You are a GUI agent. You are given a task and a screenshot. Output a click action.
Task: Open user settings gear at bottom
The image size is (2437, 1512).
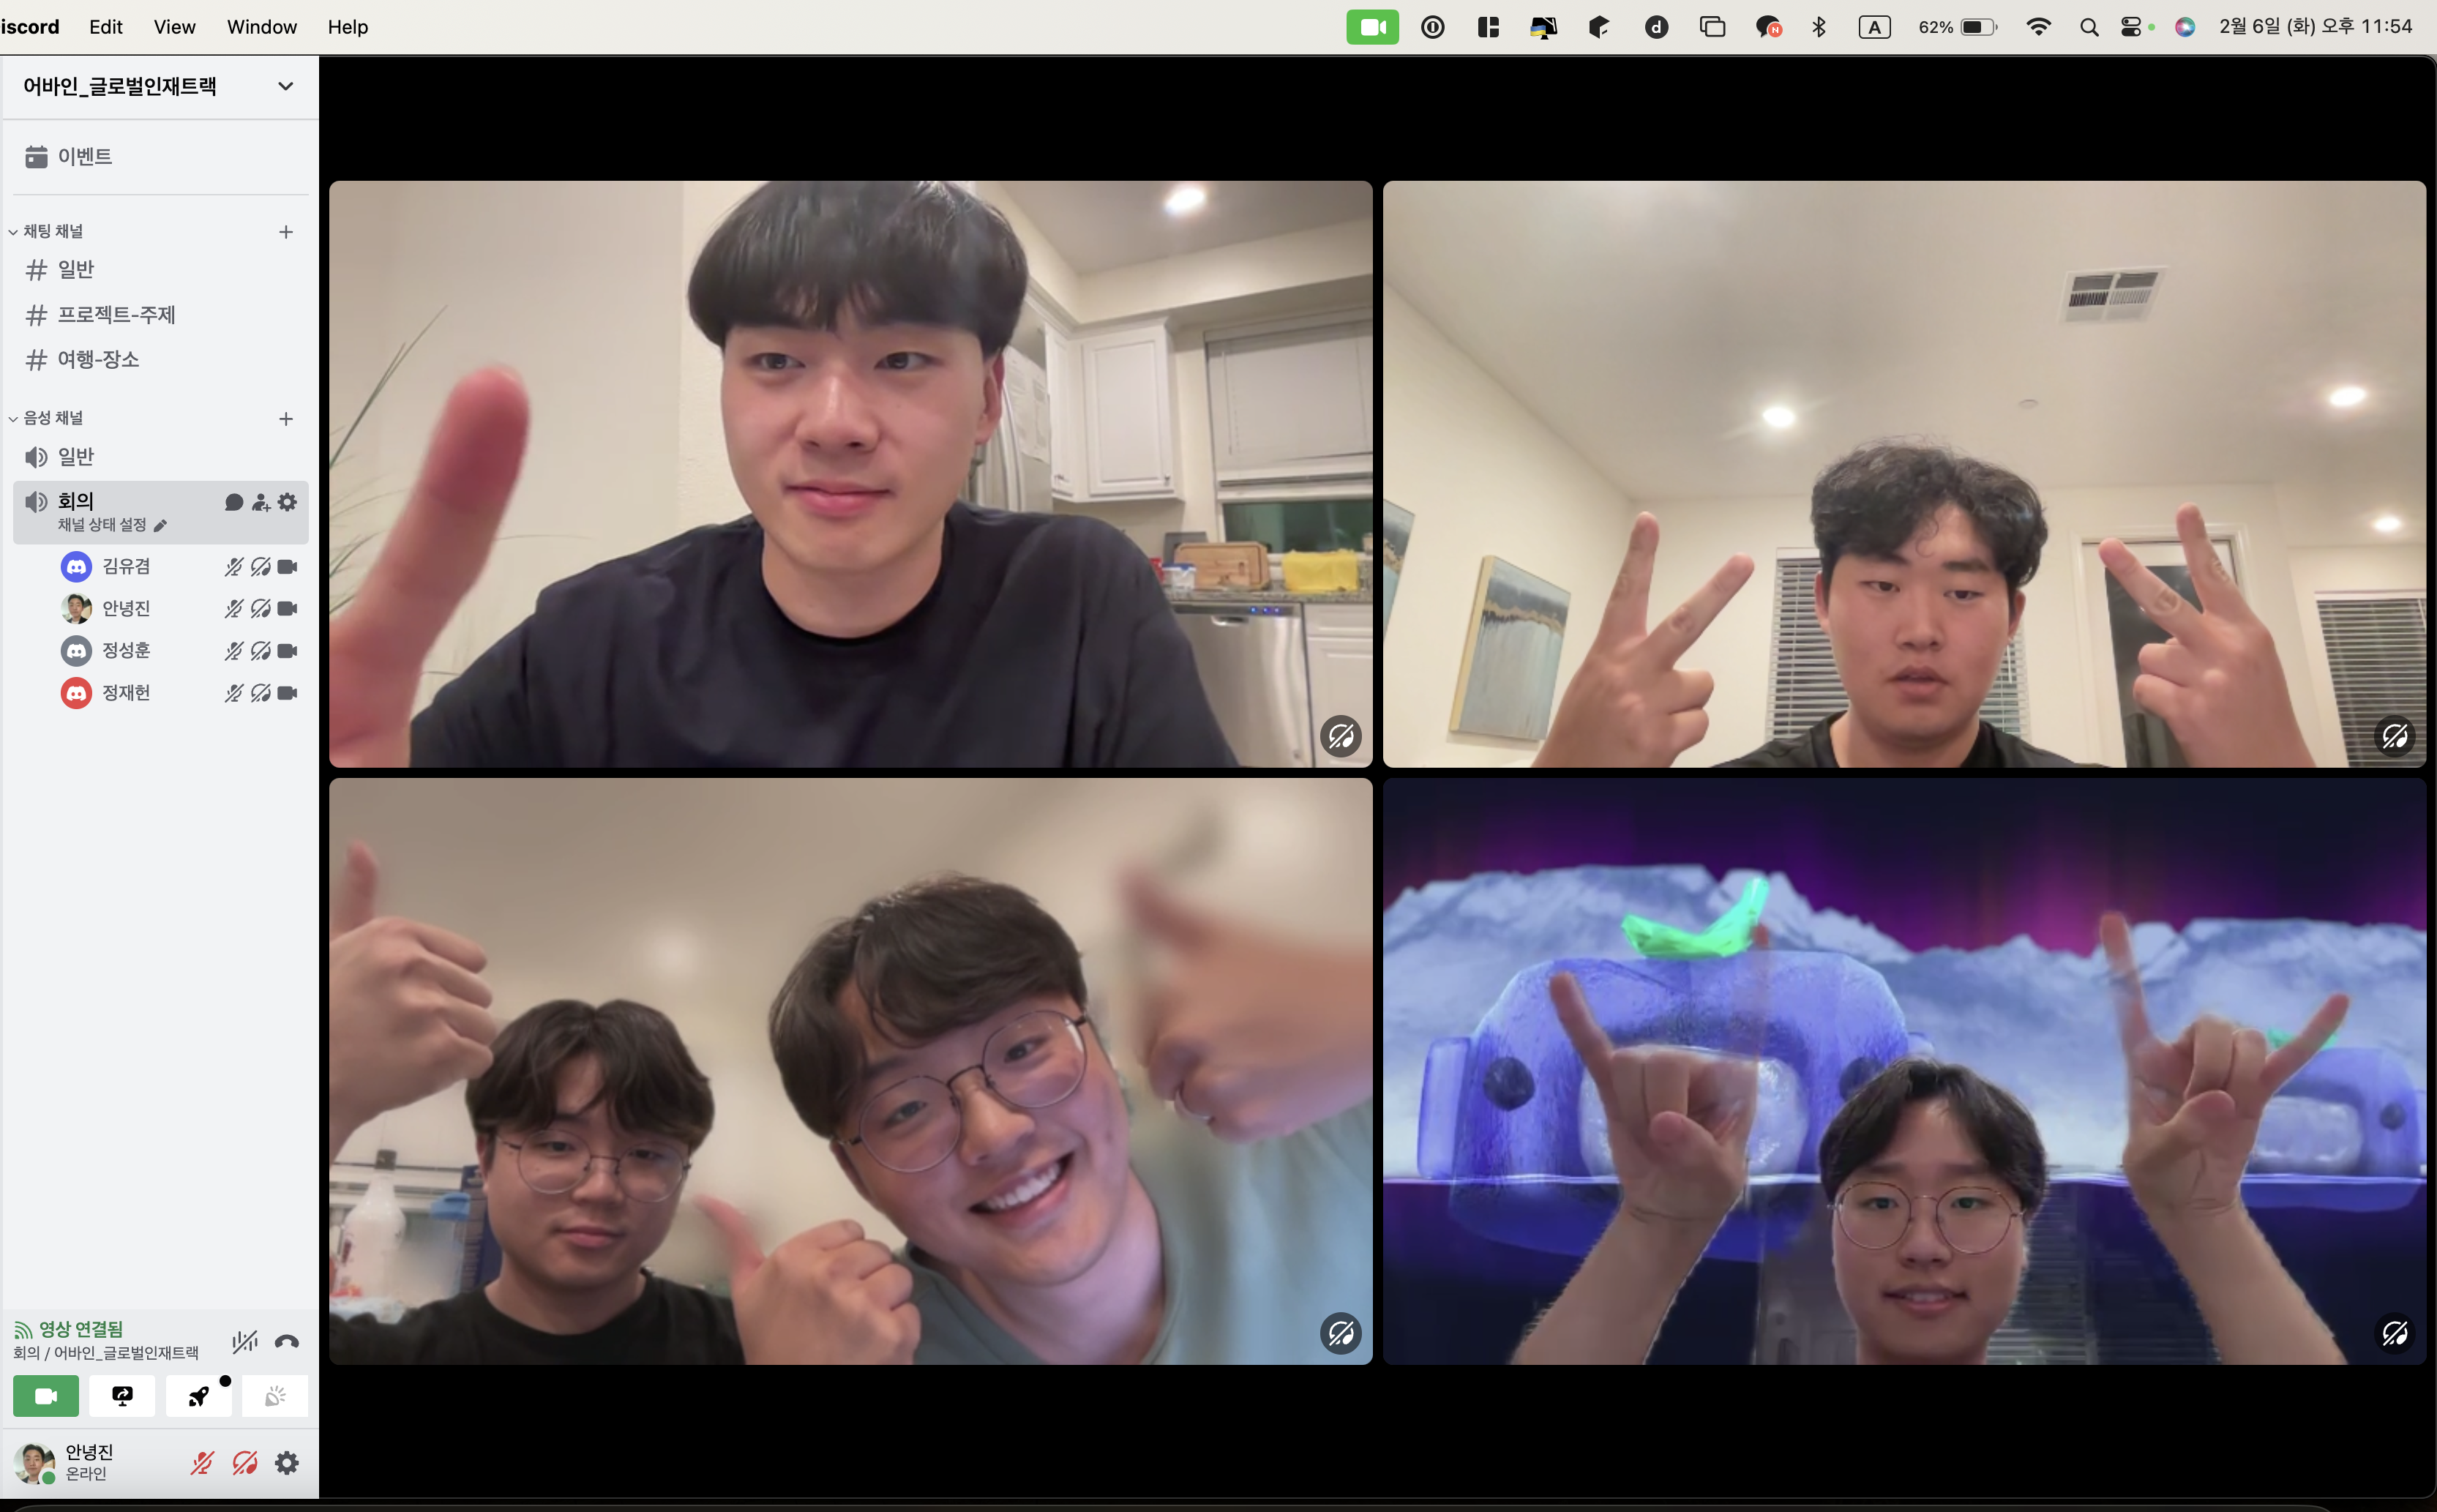(287, 1463)
